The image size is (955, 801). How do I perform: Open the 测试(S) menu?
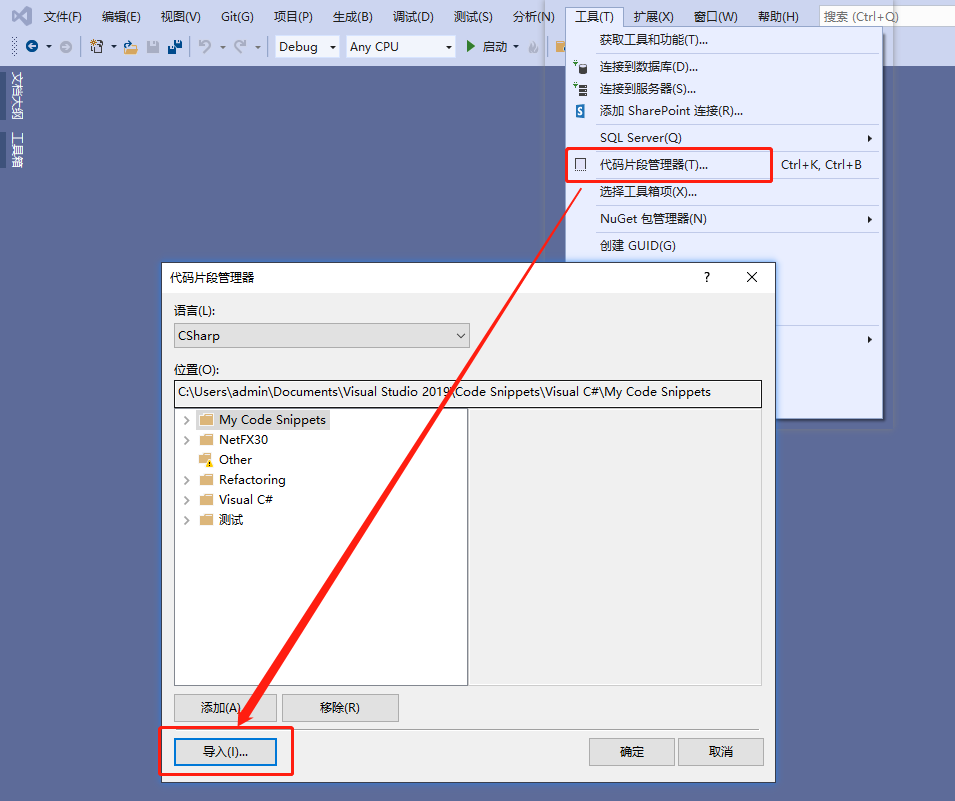point(473,16)
